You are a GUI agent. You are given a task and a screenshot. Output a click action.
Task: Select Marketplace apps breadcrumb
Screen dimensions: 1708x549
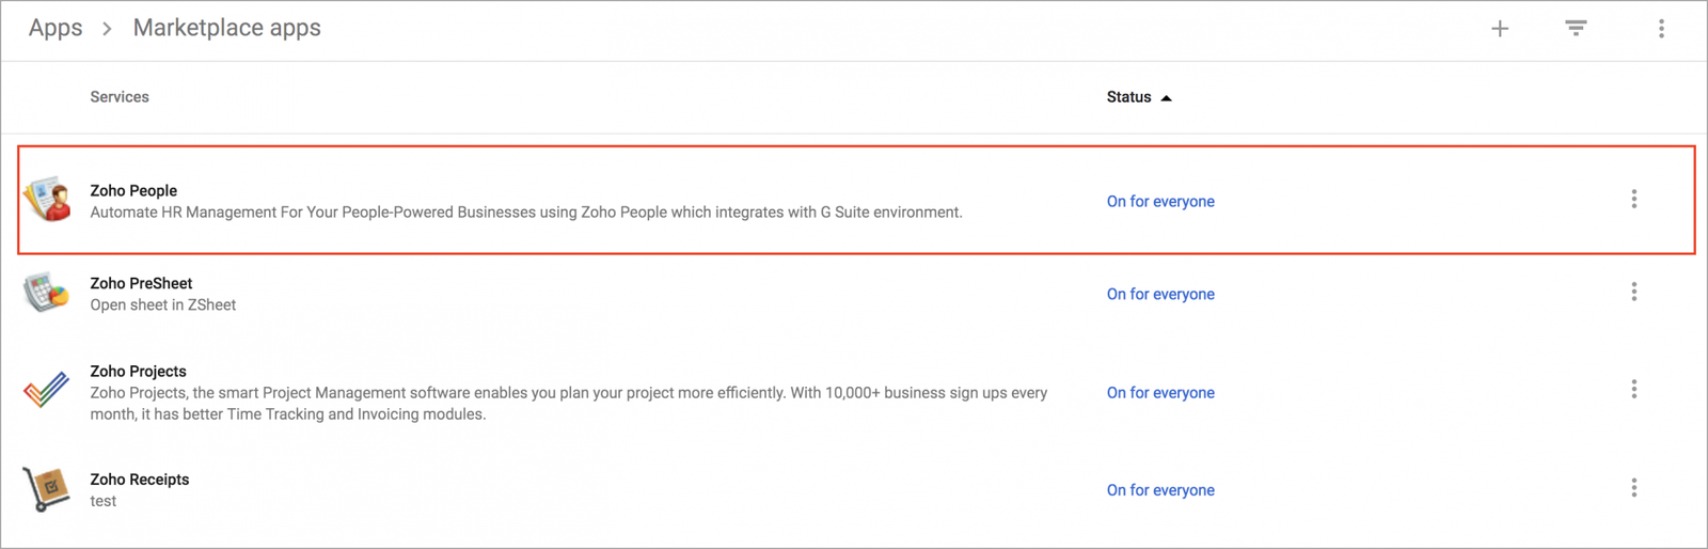click(227, 28)
